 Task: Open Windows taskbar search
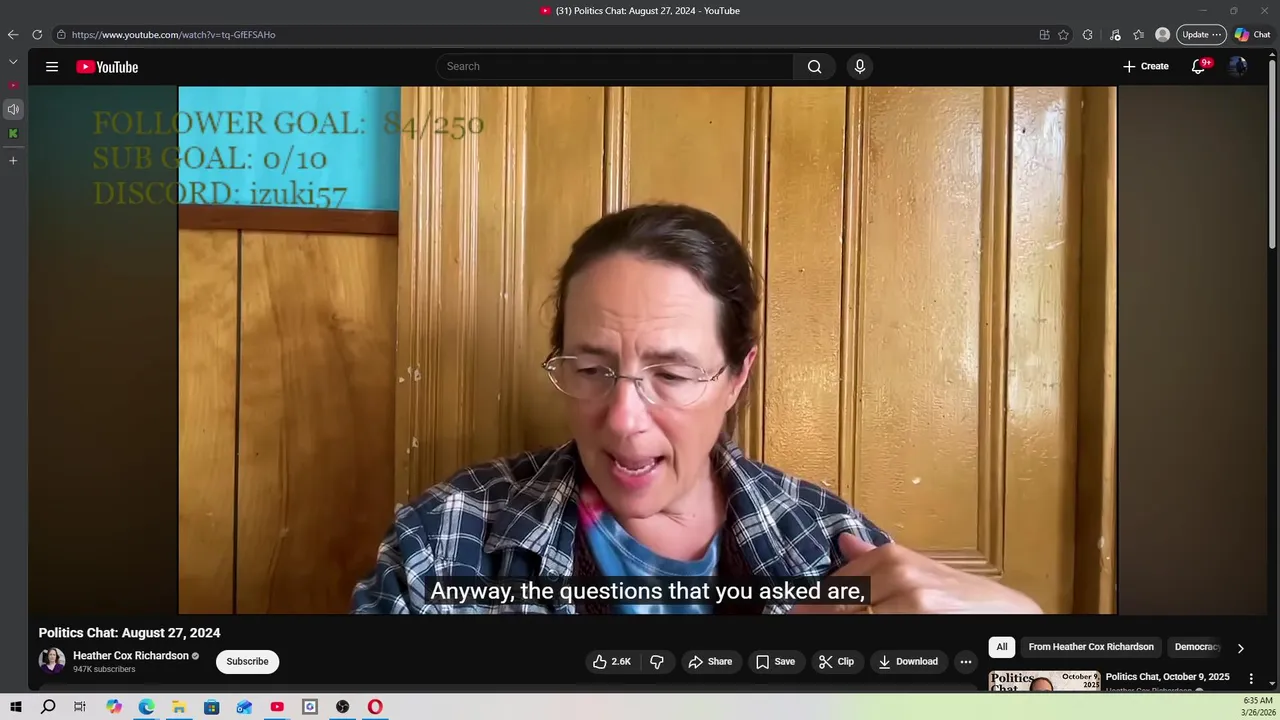tap(48, 707)
